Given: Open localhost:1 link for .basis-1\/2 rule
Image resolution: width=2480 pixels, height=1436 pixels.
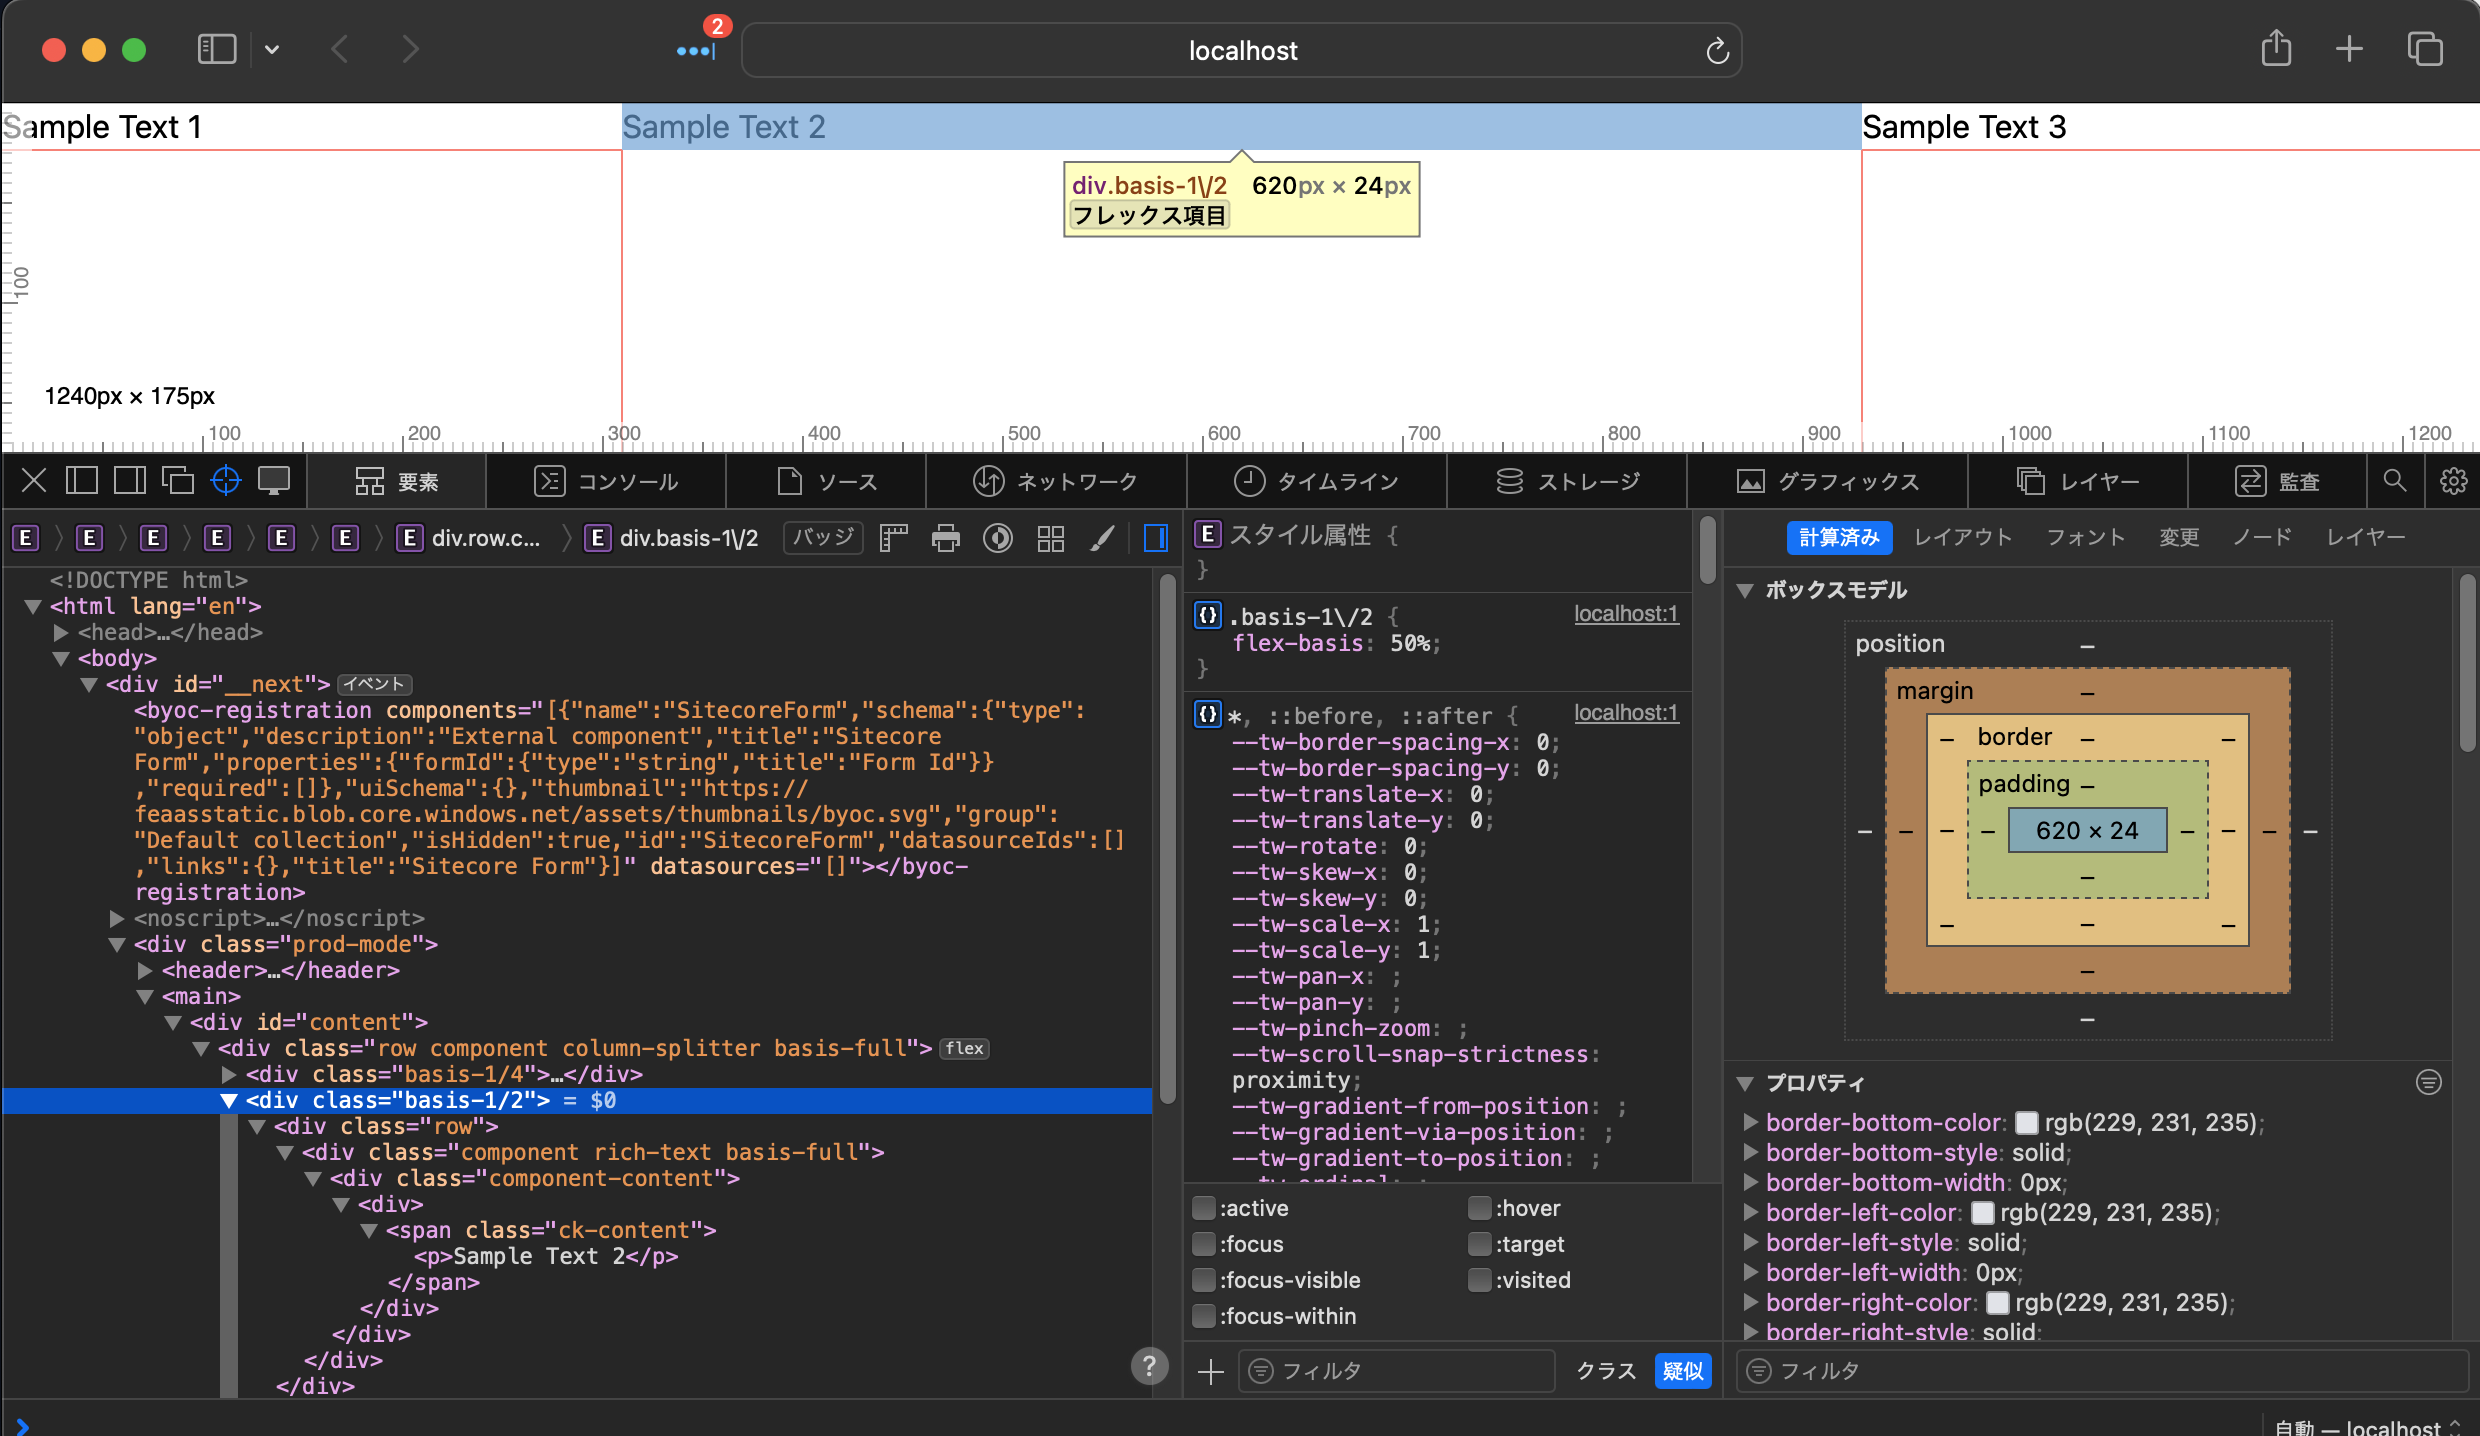Looking at the screenshot, I should pos(1626,614).
